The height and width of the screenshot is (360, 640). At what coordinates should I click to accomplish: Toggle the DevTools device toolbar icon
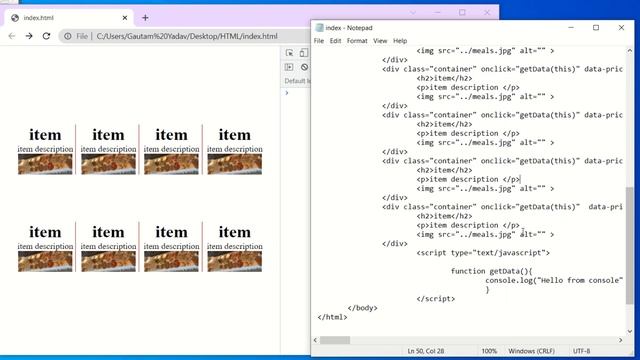[x=304, y=53]
